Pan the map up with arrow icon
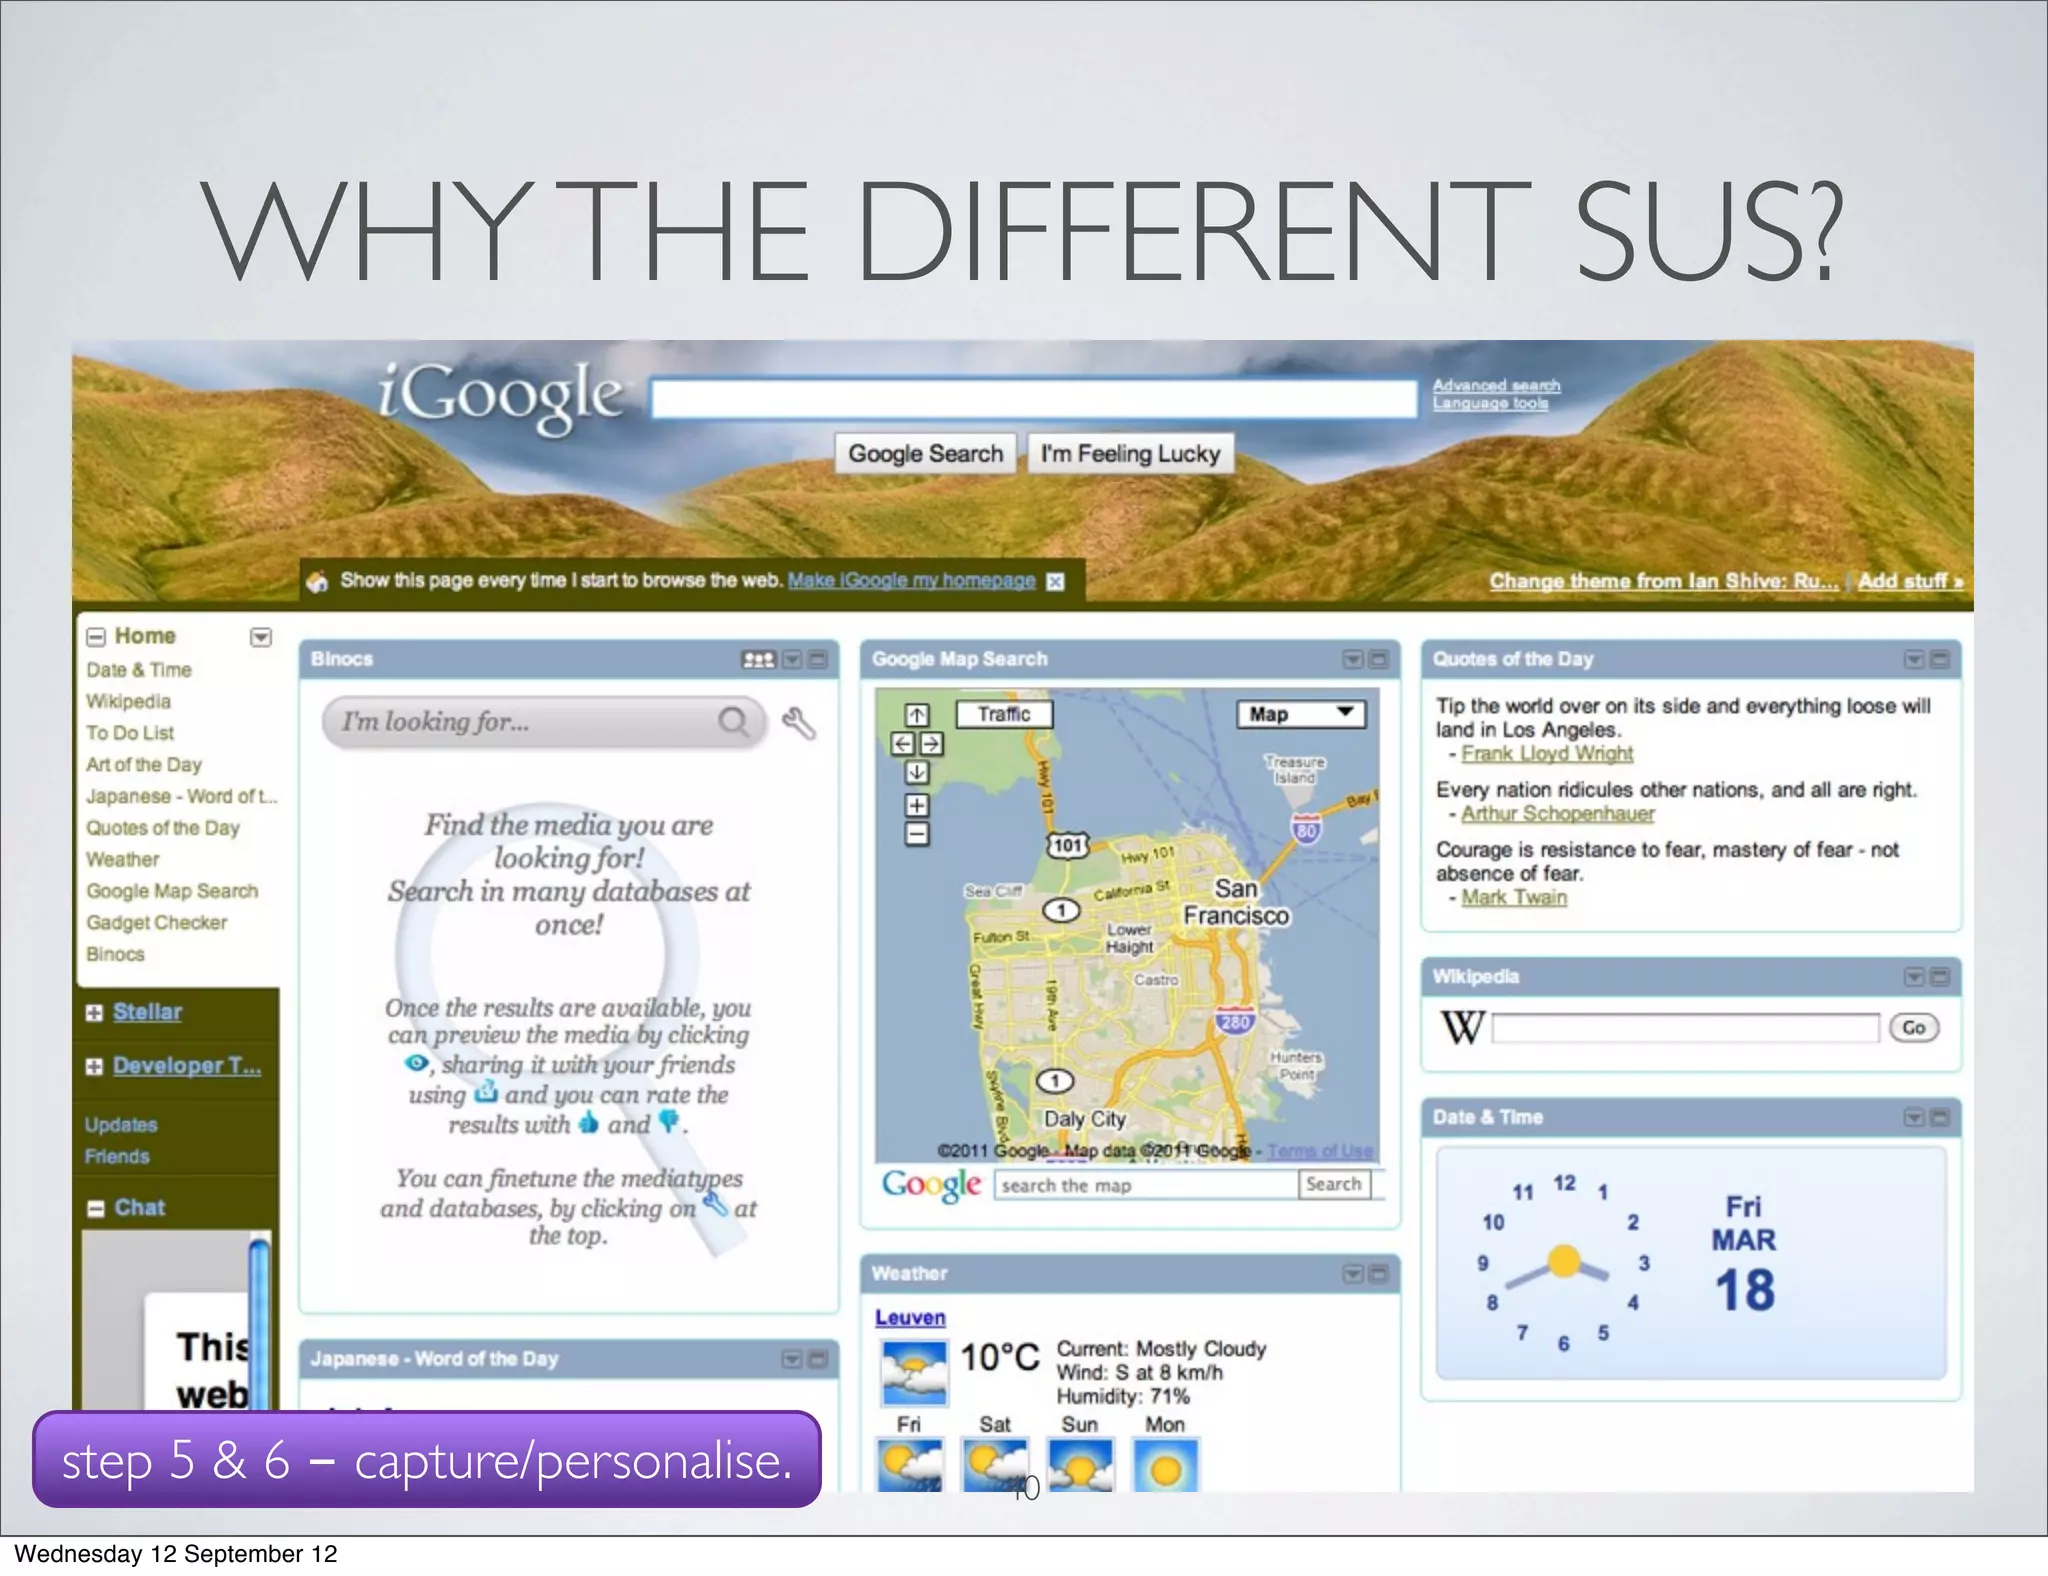This screenshot has width=2048, height=1576. 917,715
